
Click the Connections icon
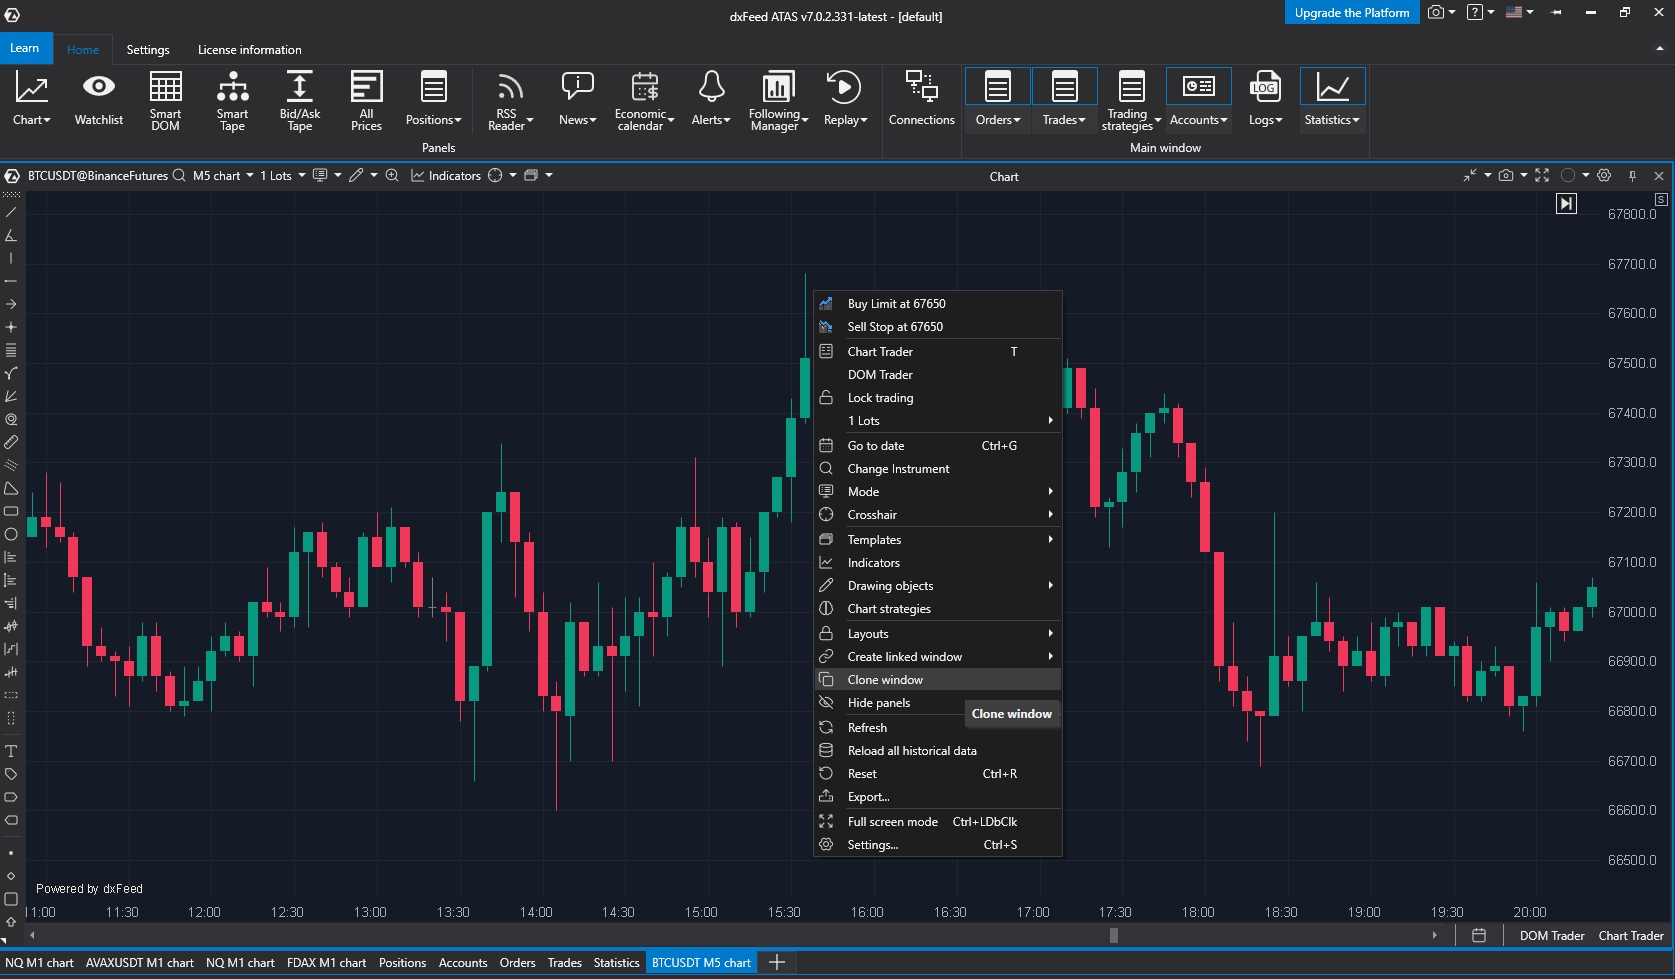pos(921,99)
